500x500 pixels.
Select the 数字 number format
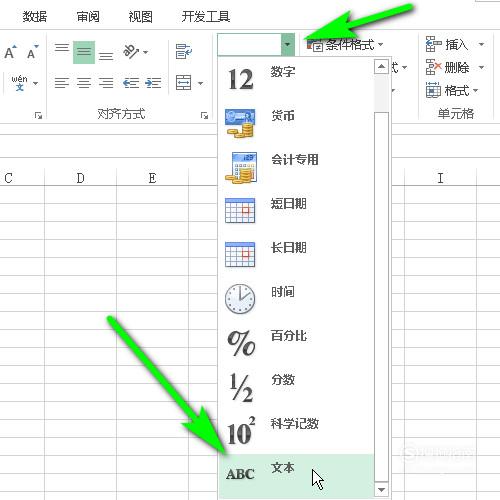click(x=296, y=80)
